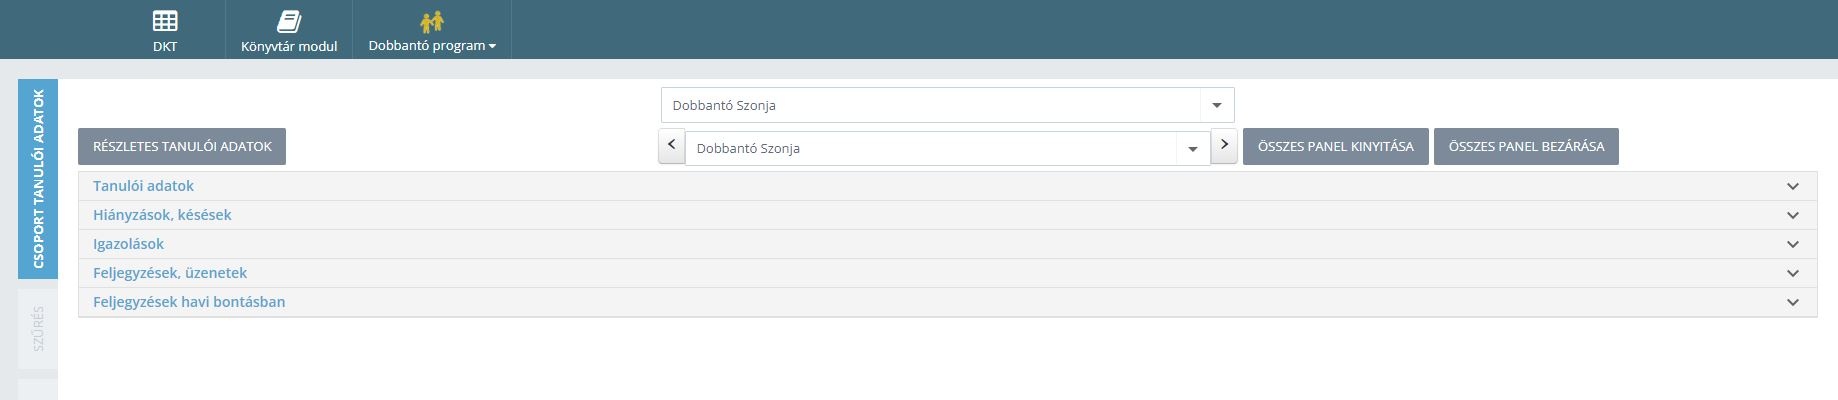1838x400 pixels.
Task: Click the Dobbantó program children icon
Action: (x=432, y=21)
